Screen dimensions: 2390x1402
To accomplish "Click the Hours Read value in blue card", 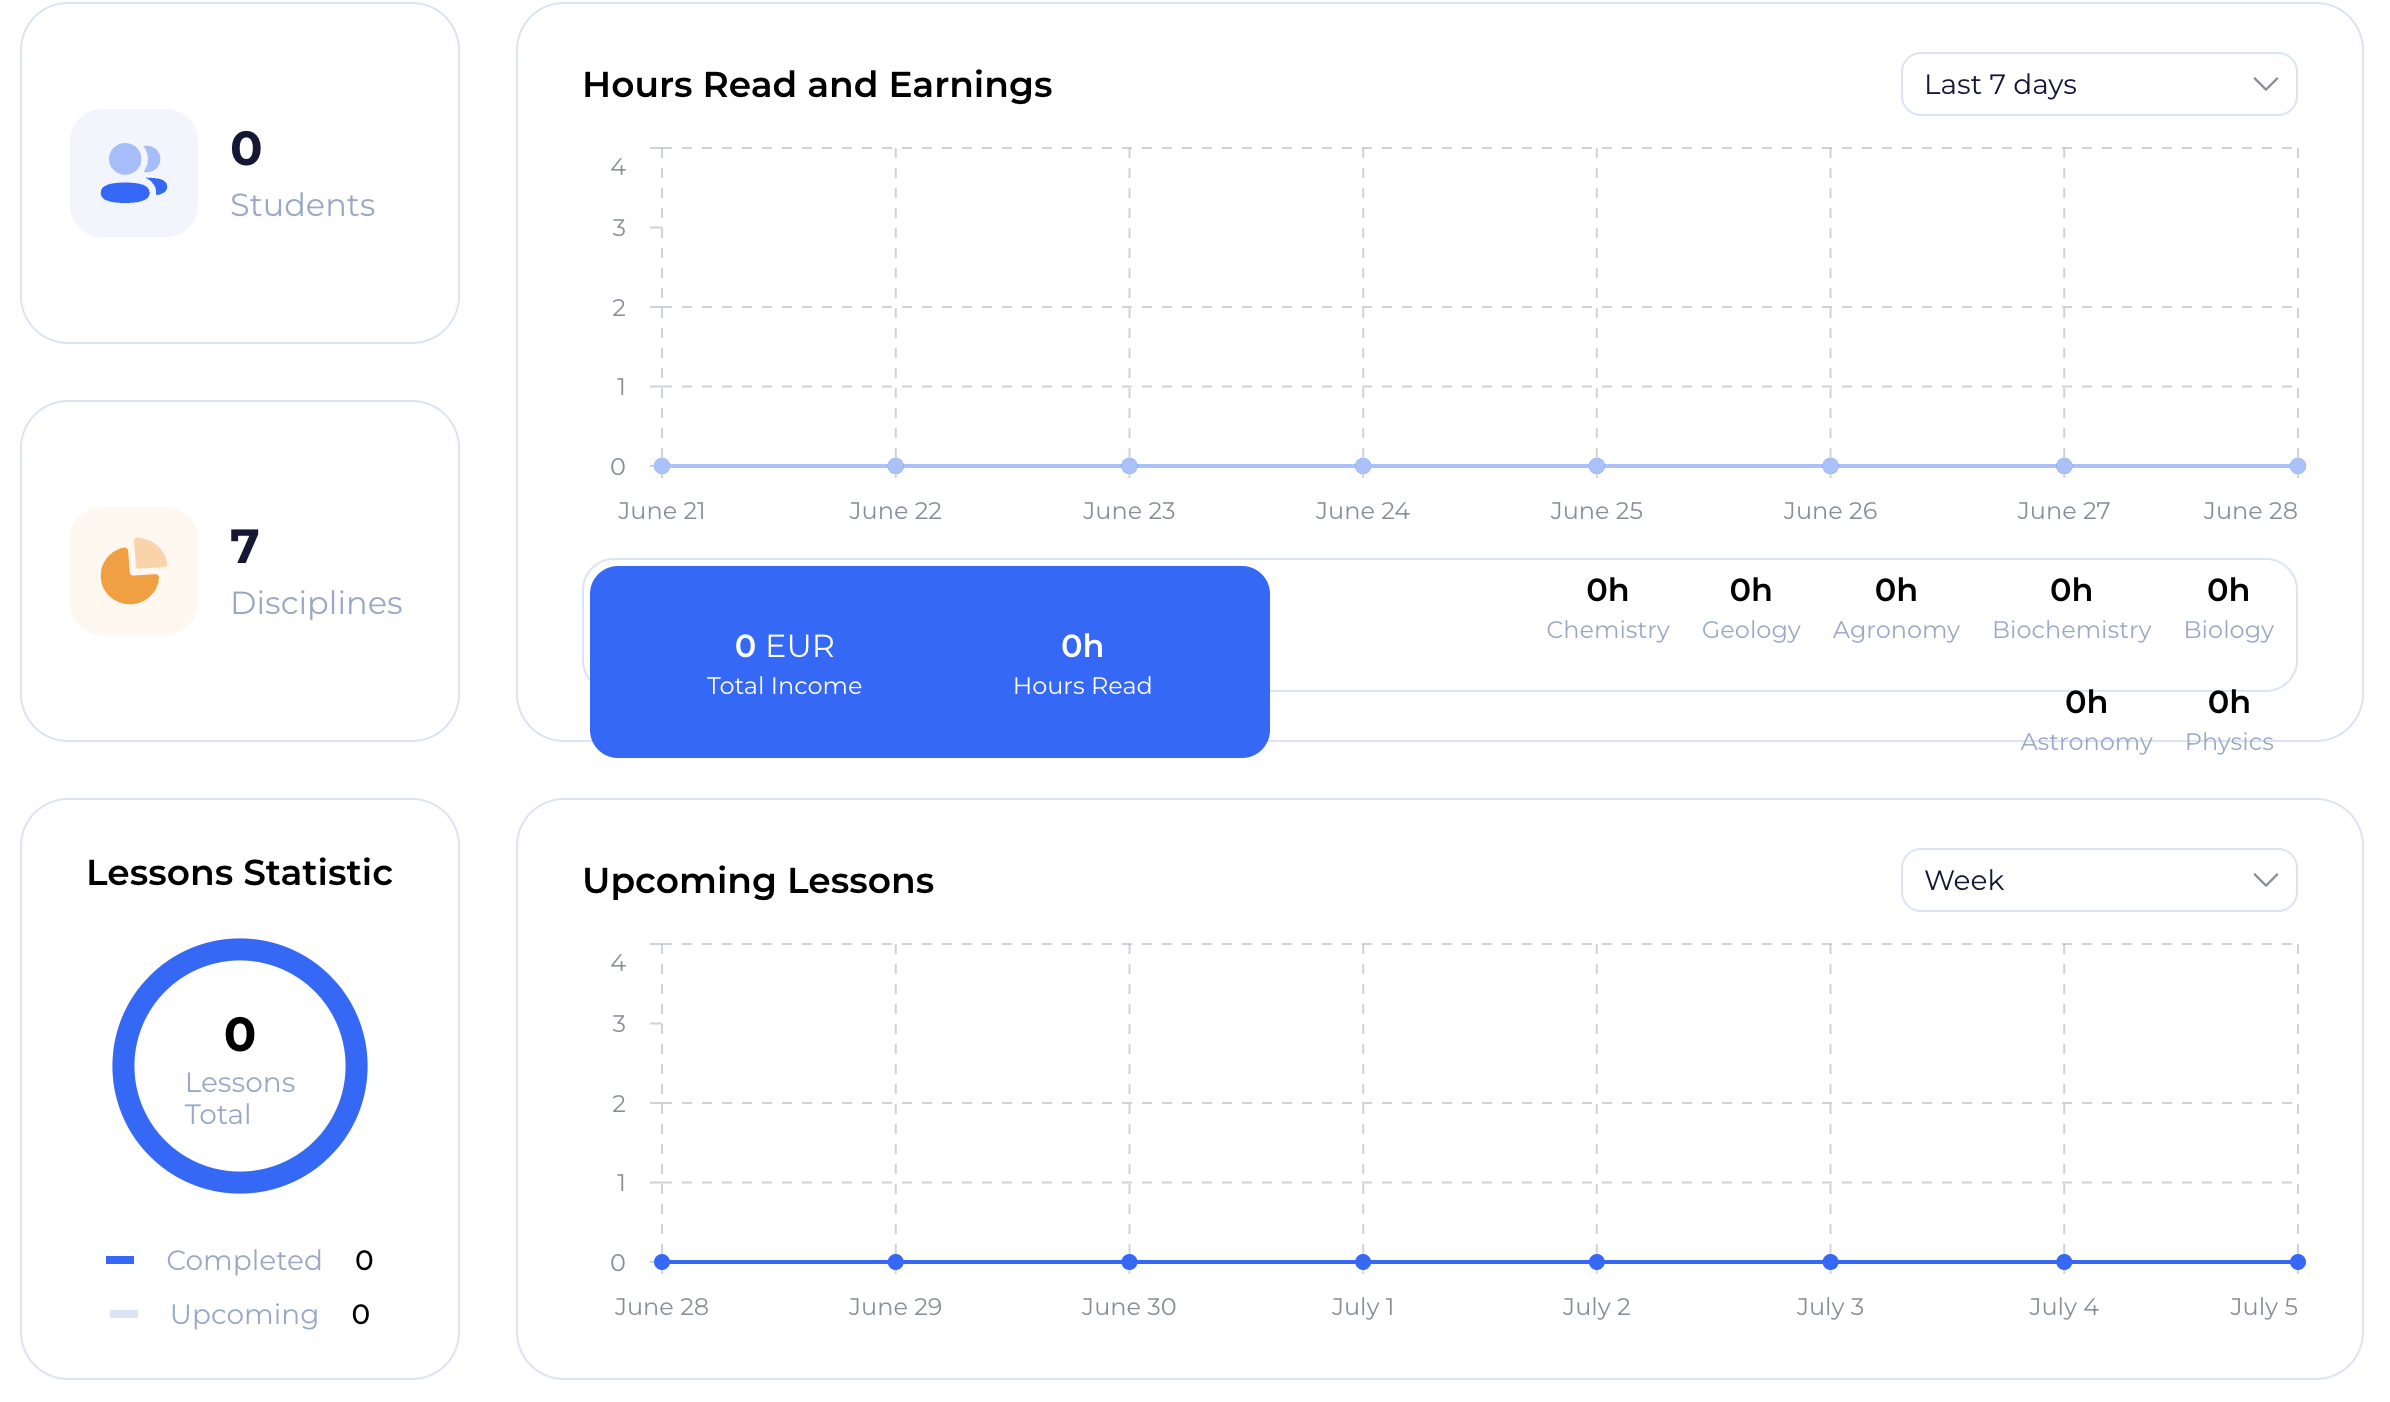I will [1082, 647].
